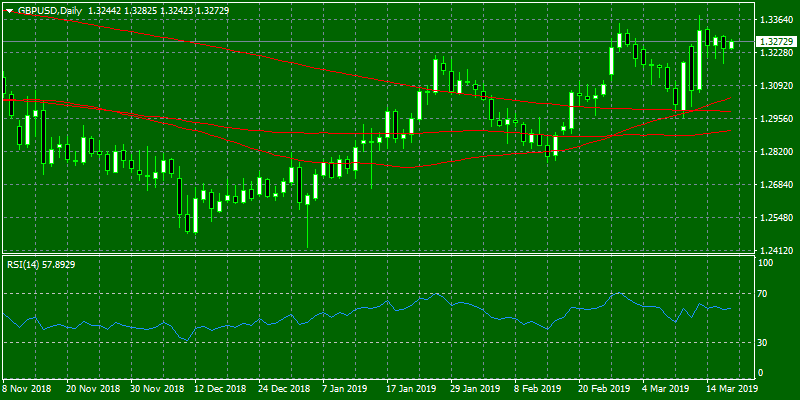The width and height of the screenshot is (800, 400).
Task: Click the RSI 70 level label
Action: 764,294
